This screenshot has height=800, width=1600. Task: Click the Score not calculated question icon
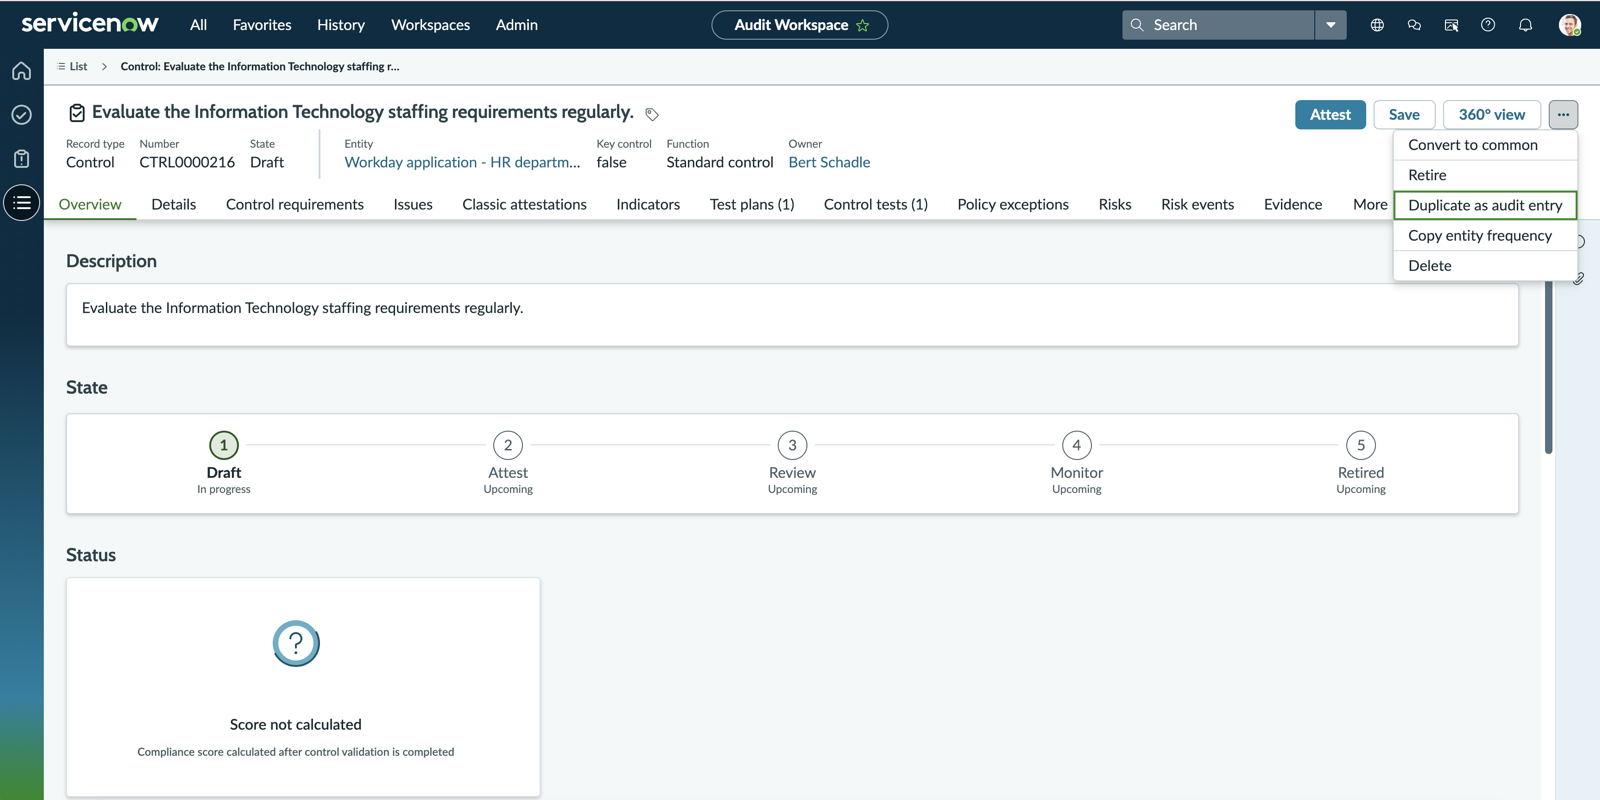pyautogui.click(x=296, y=644)
